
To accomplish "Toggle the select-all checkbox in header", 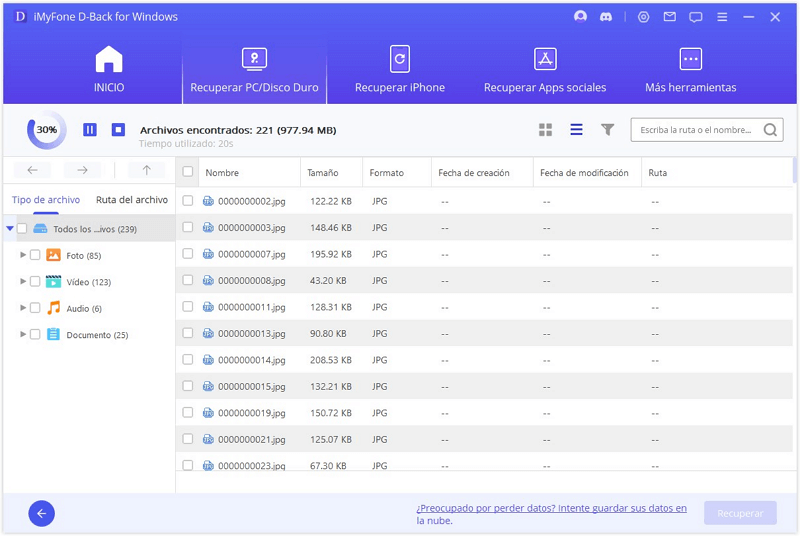I will coord(188,173).
